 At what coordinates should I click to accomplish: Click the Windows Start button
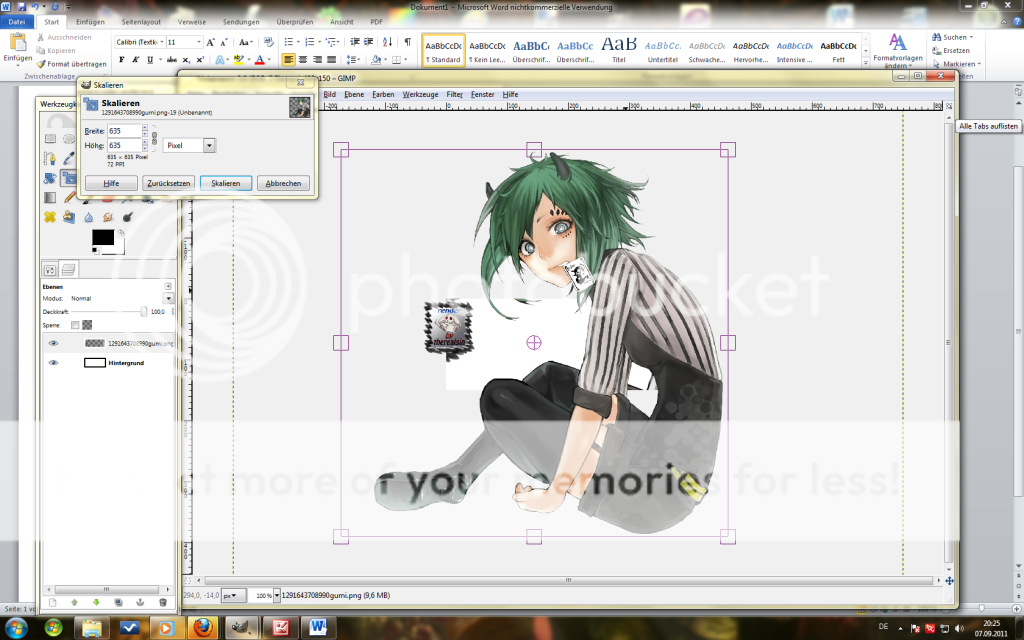16,628
